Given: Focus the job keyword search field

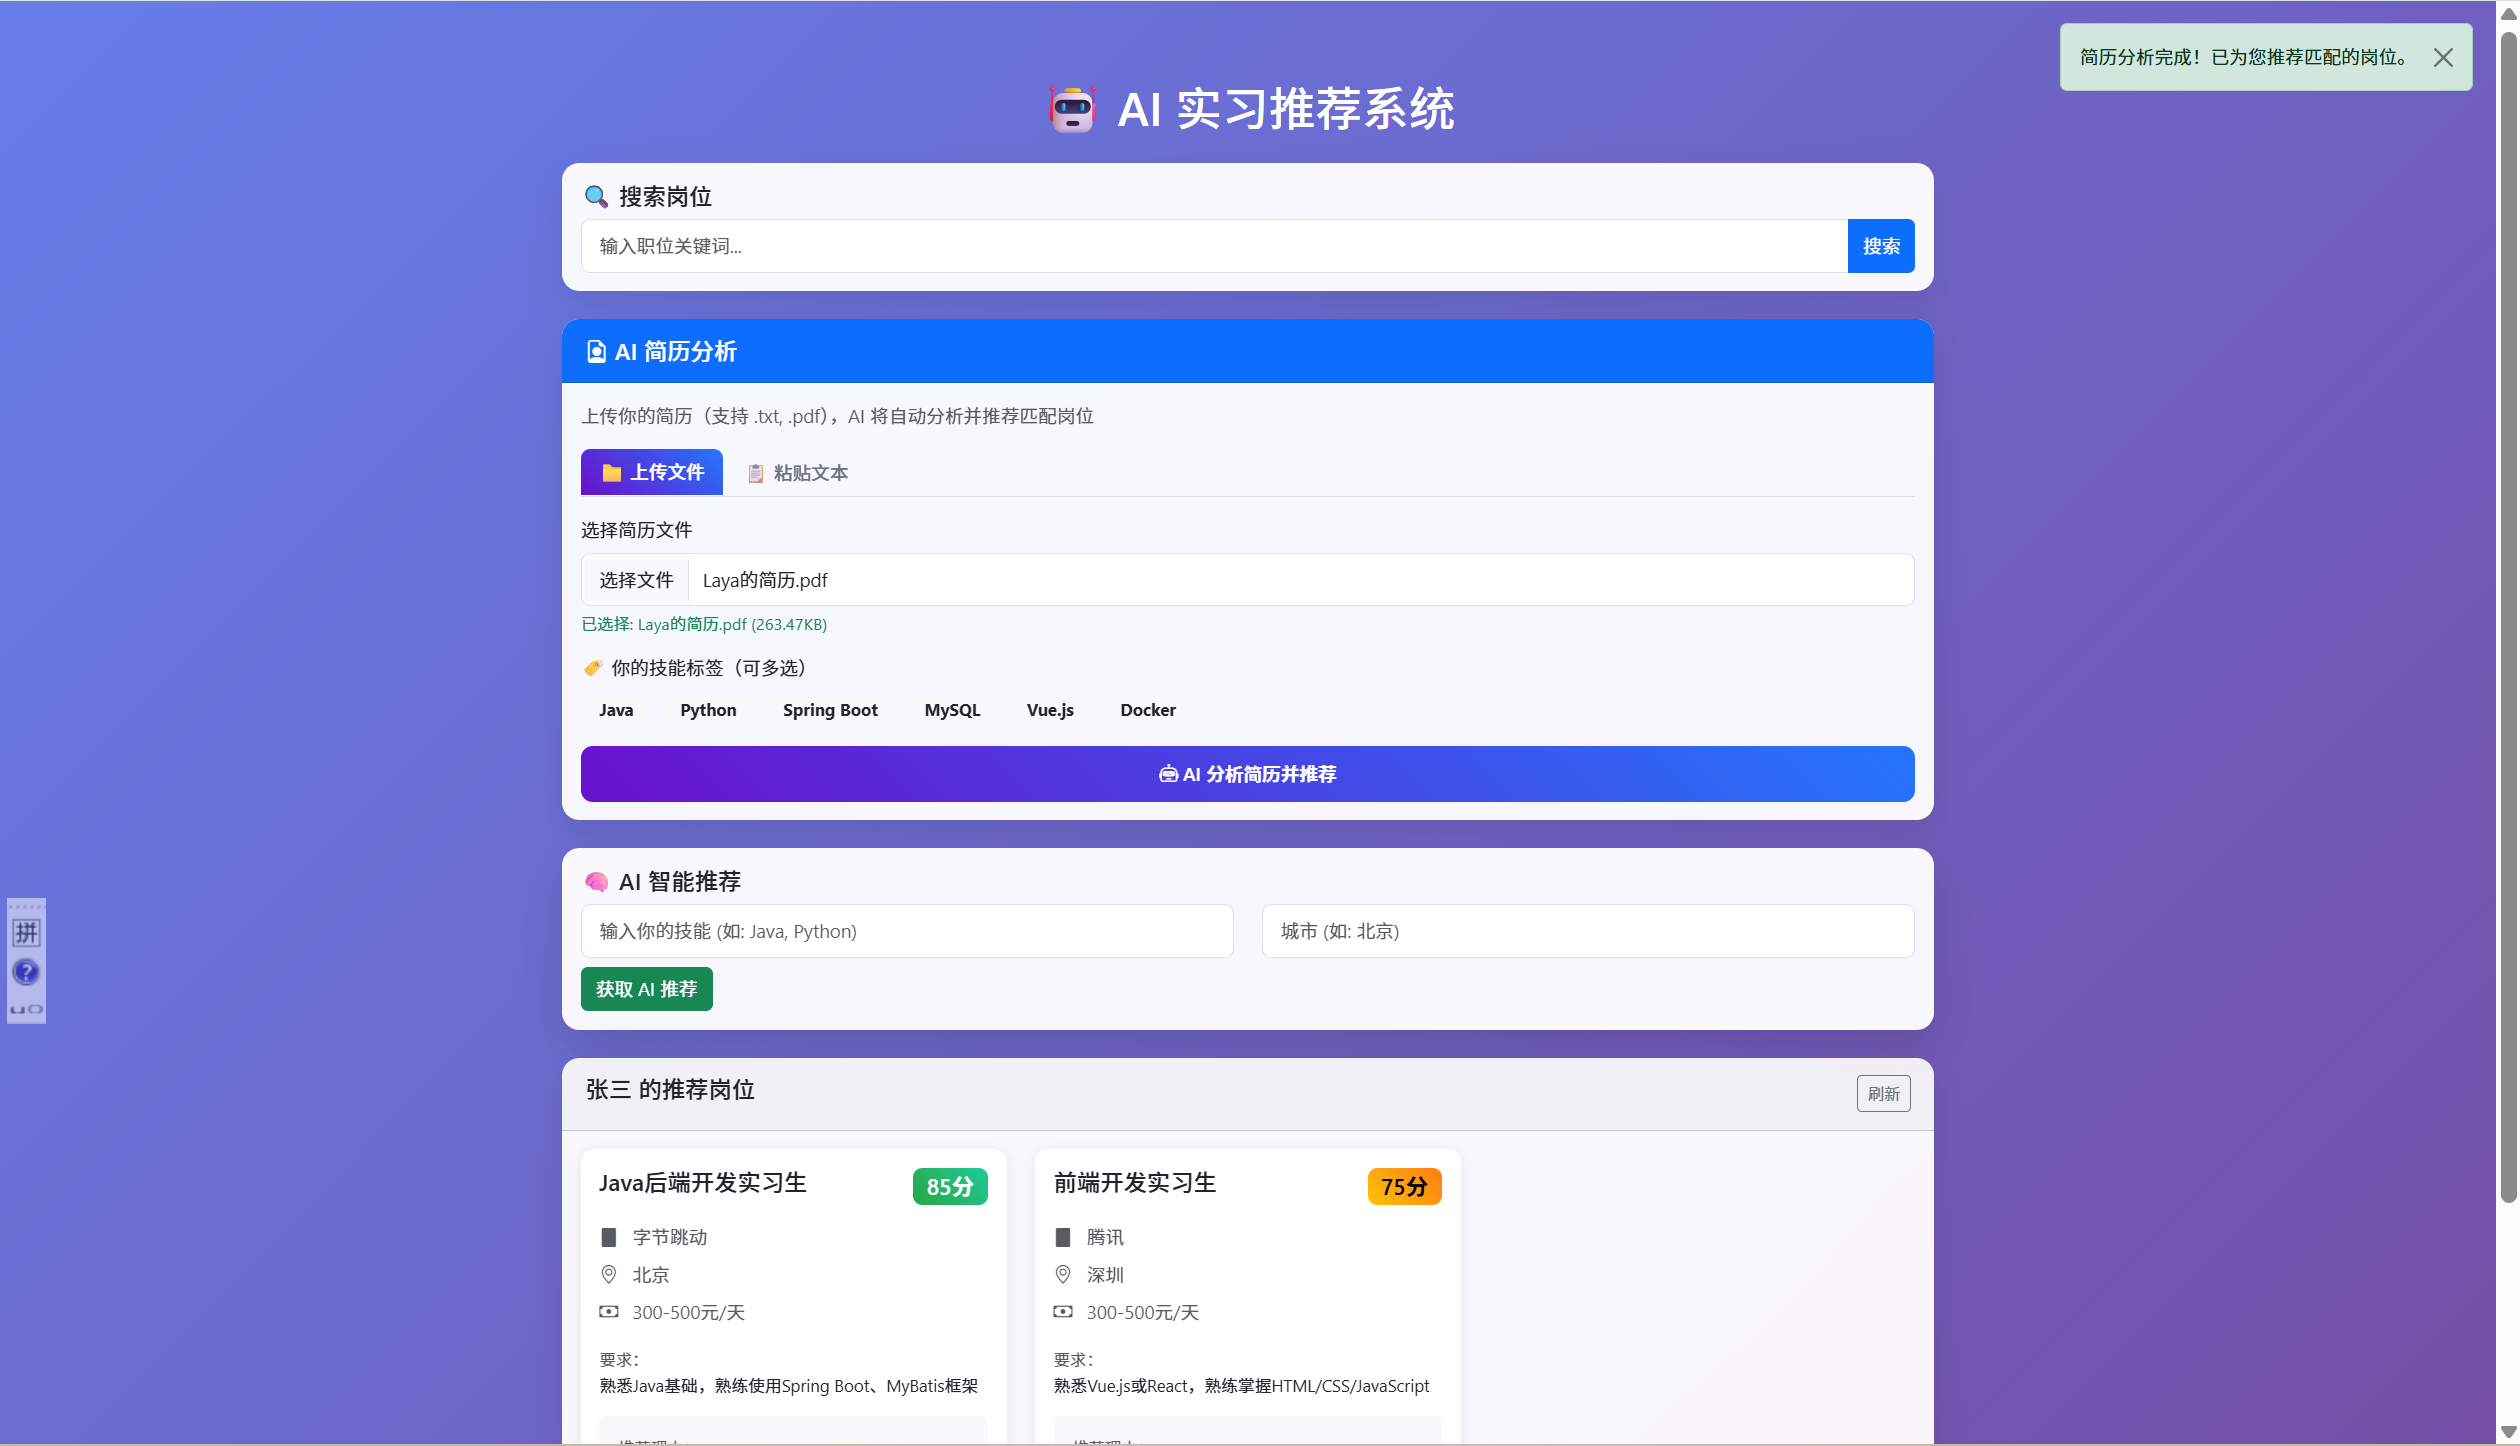Looking at the screenshot, I should (1214, 246).
